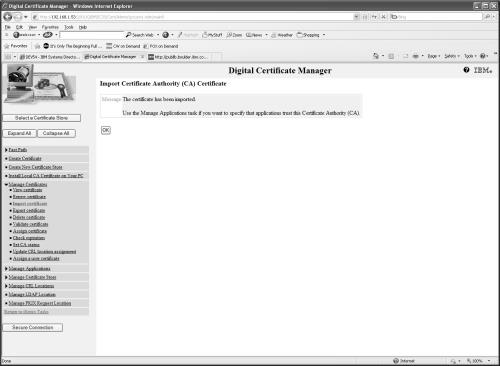
Task: Click the Stop (X) icon beside address bar
Action: click(x=383, y=17)
